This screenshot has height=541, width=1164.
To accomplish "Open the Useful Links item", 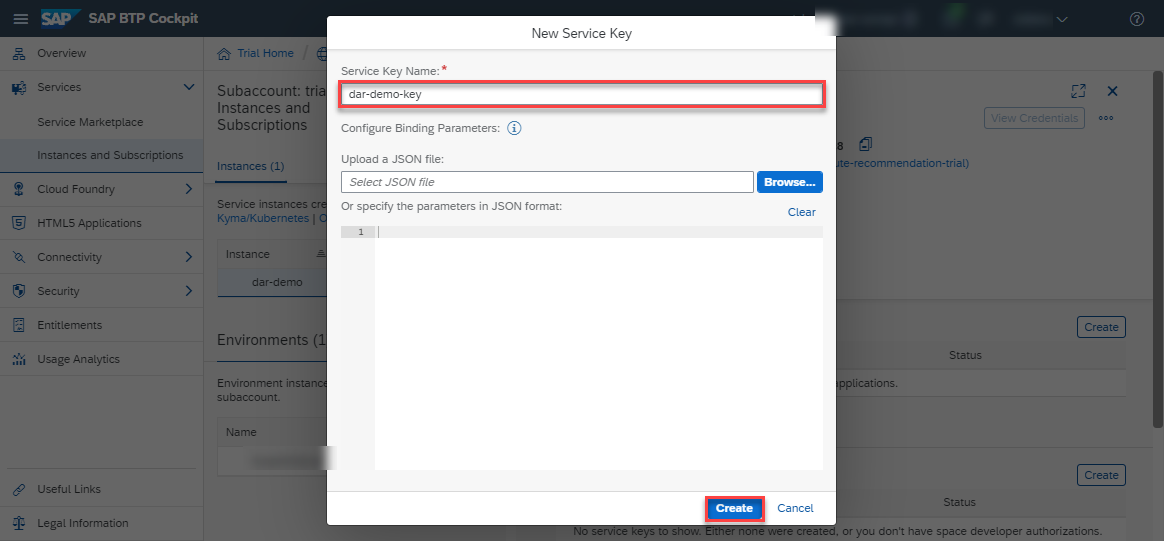I will tap(102, 489).
